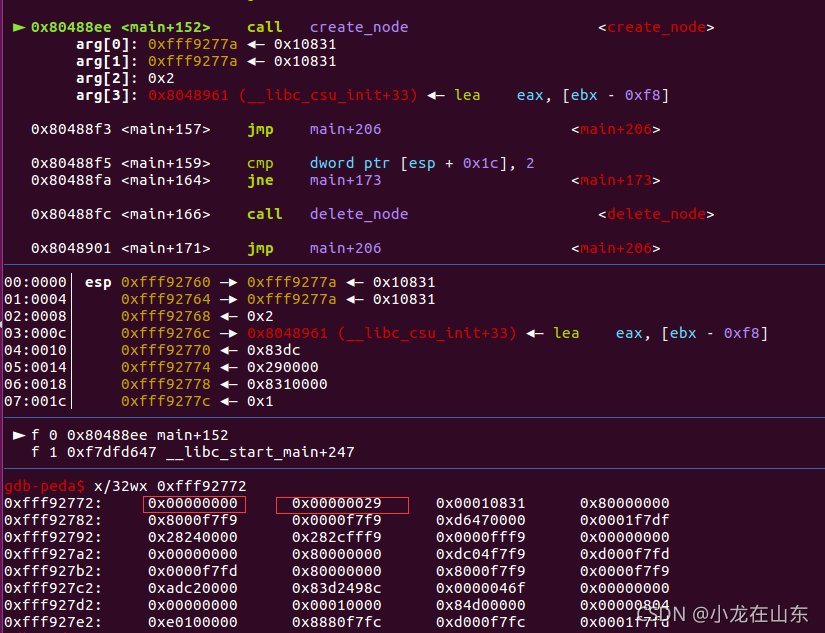Click the red <create_node> symbol annotation
The width and height of the screenshot is (825, 633).
656,27
